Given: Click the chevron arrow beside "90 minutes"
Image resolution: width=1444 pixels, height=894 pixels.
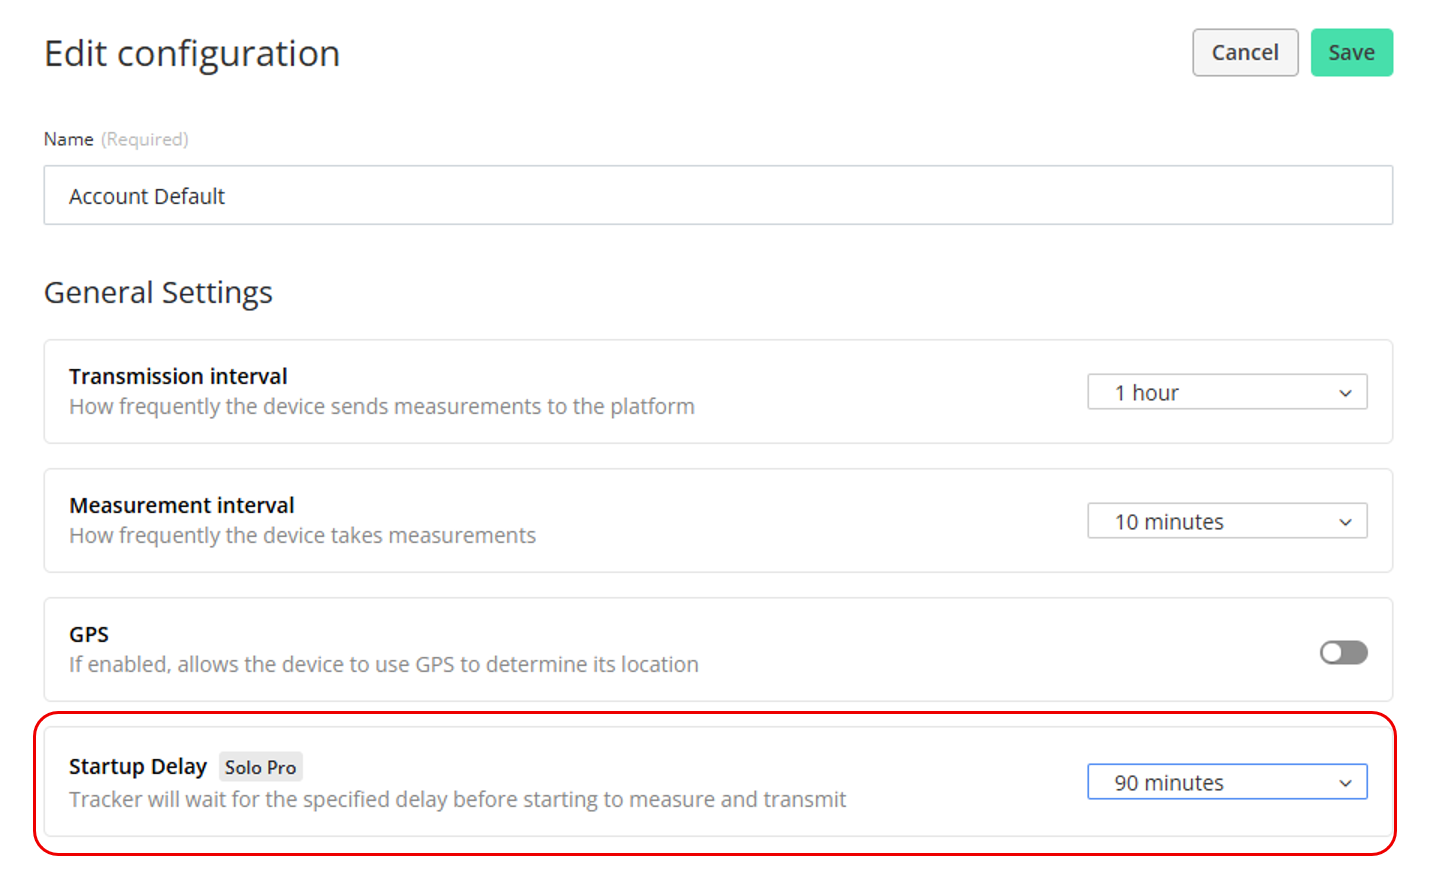Looking at the screenshot, I should tap(1345, 784).
